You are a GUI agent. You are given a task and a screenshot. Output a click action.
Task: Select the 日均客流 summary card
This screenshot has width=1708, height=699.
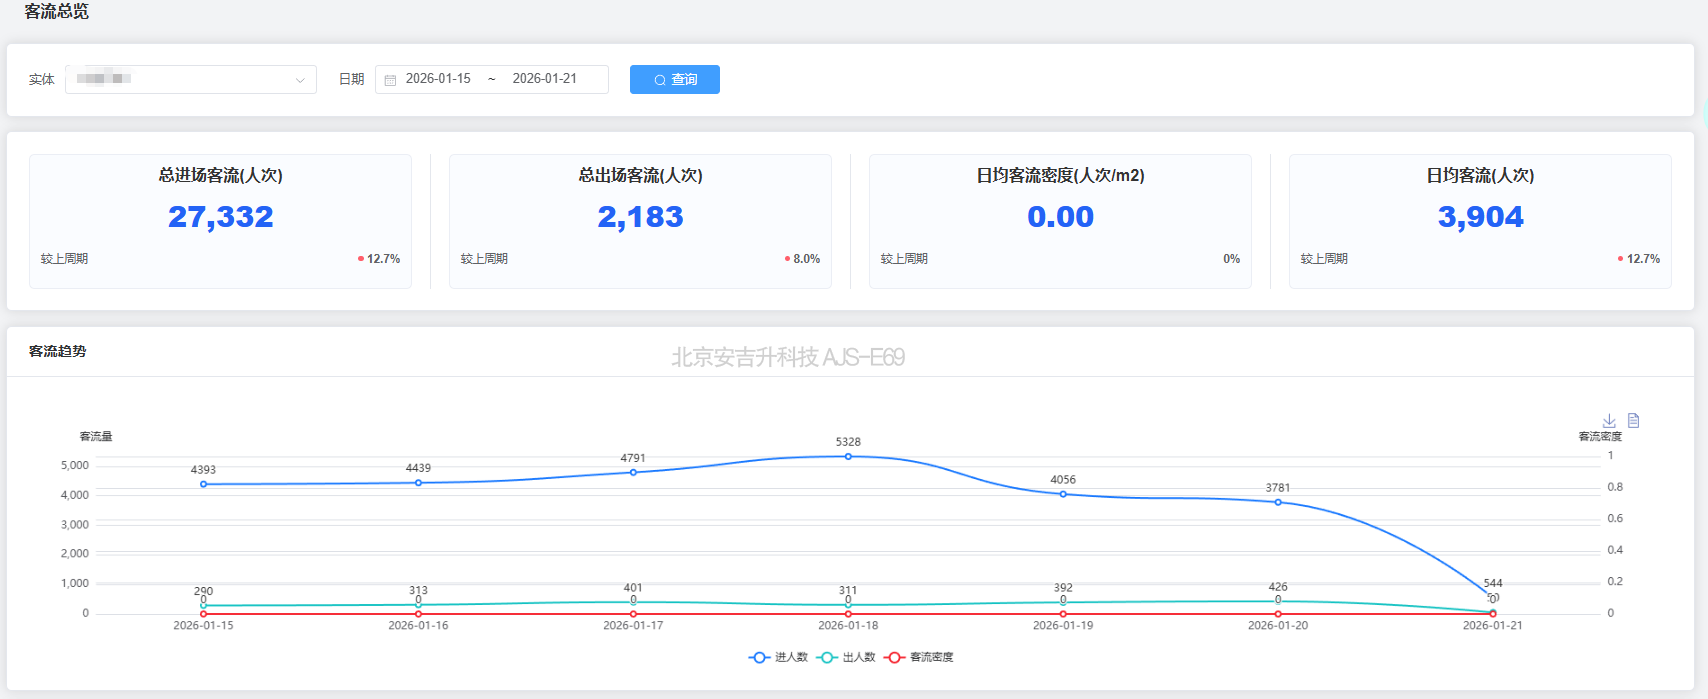(x=1480, y=221)
